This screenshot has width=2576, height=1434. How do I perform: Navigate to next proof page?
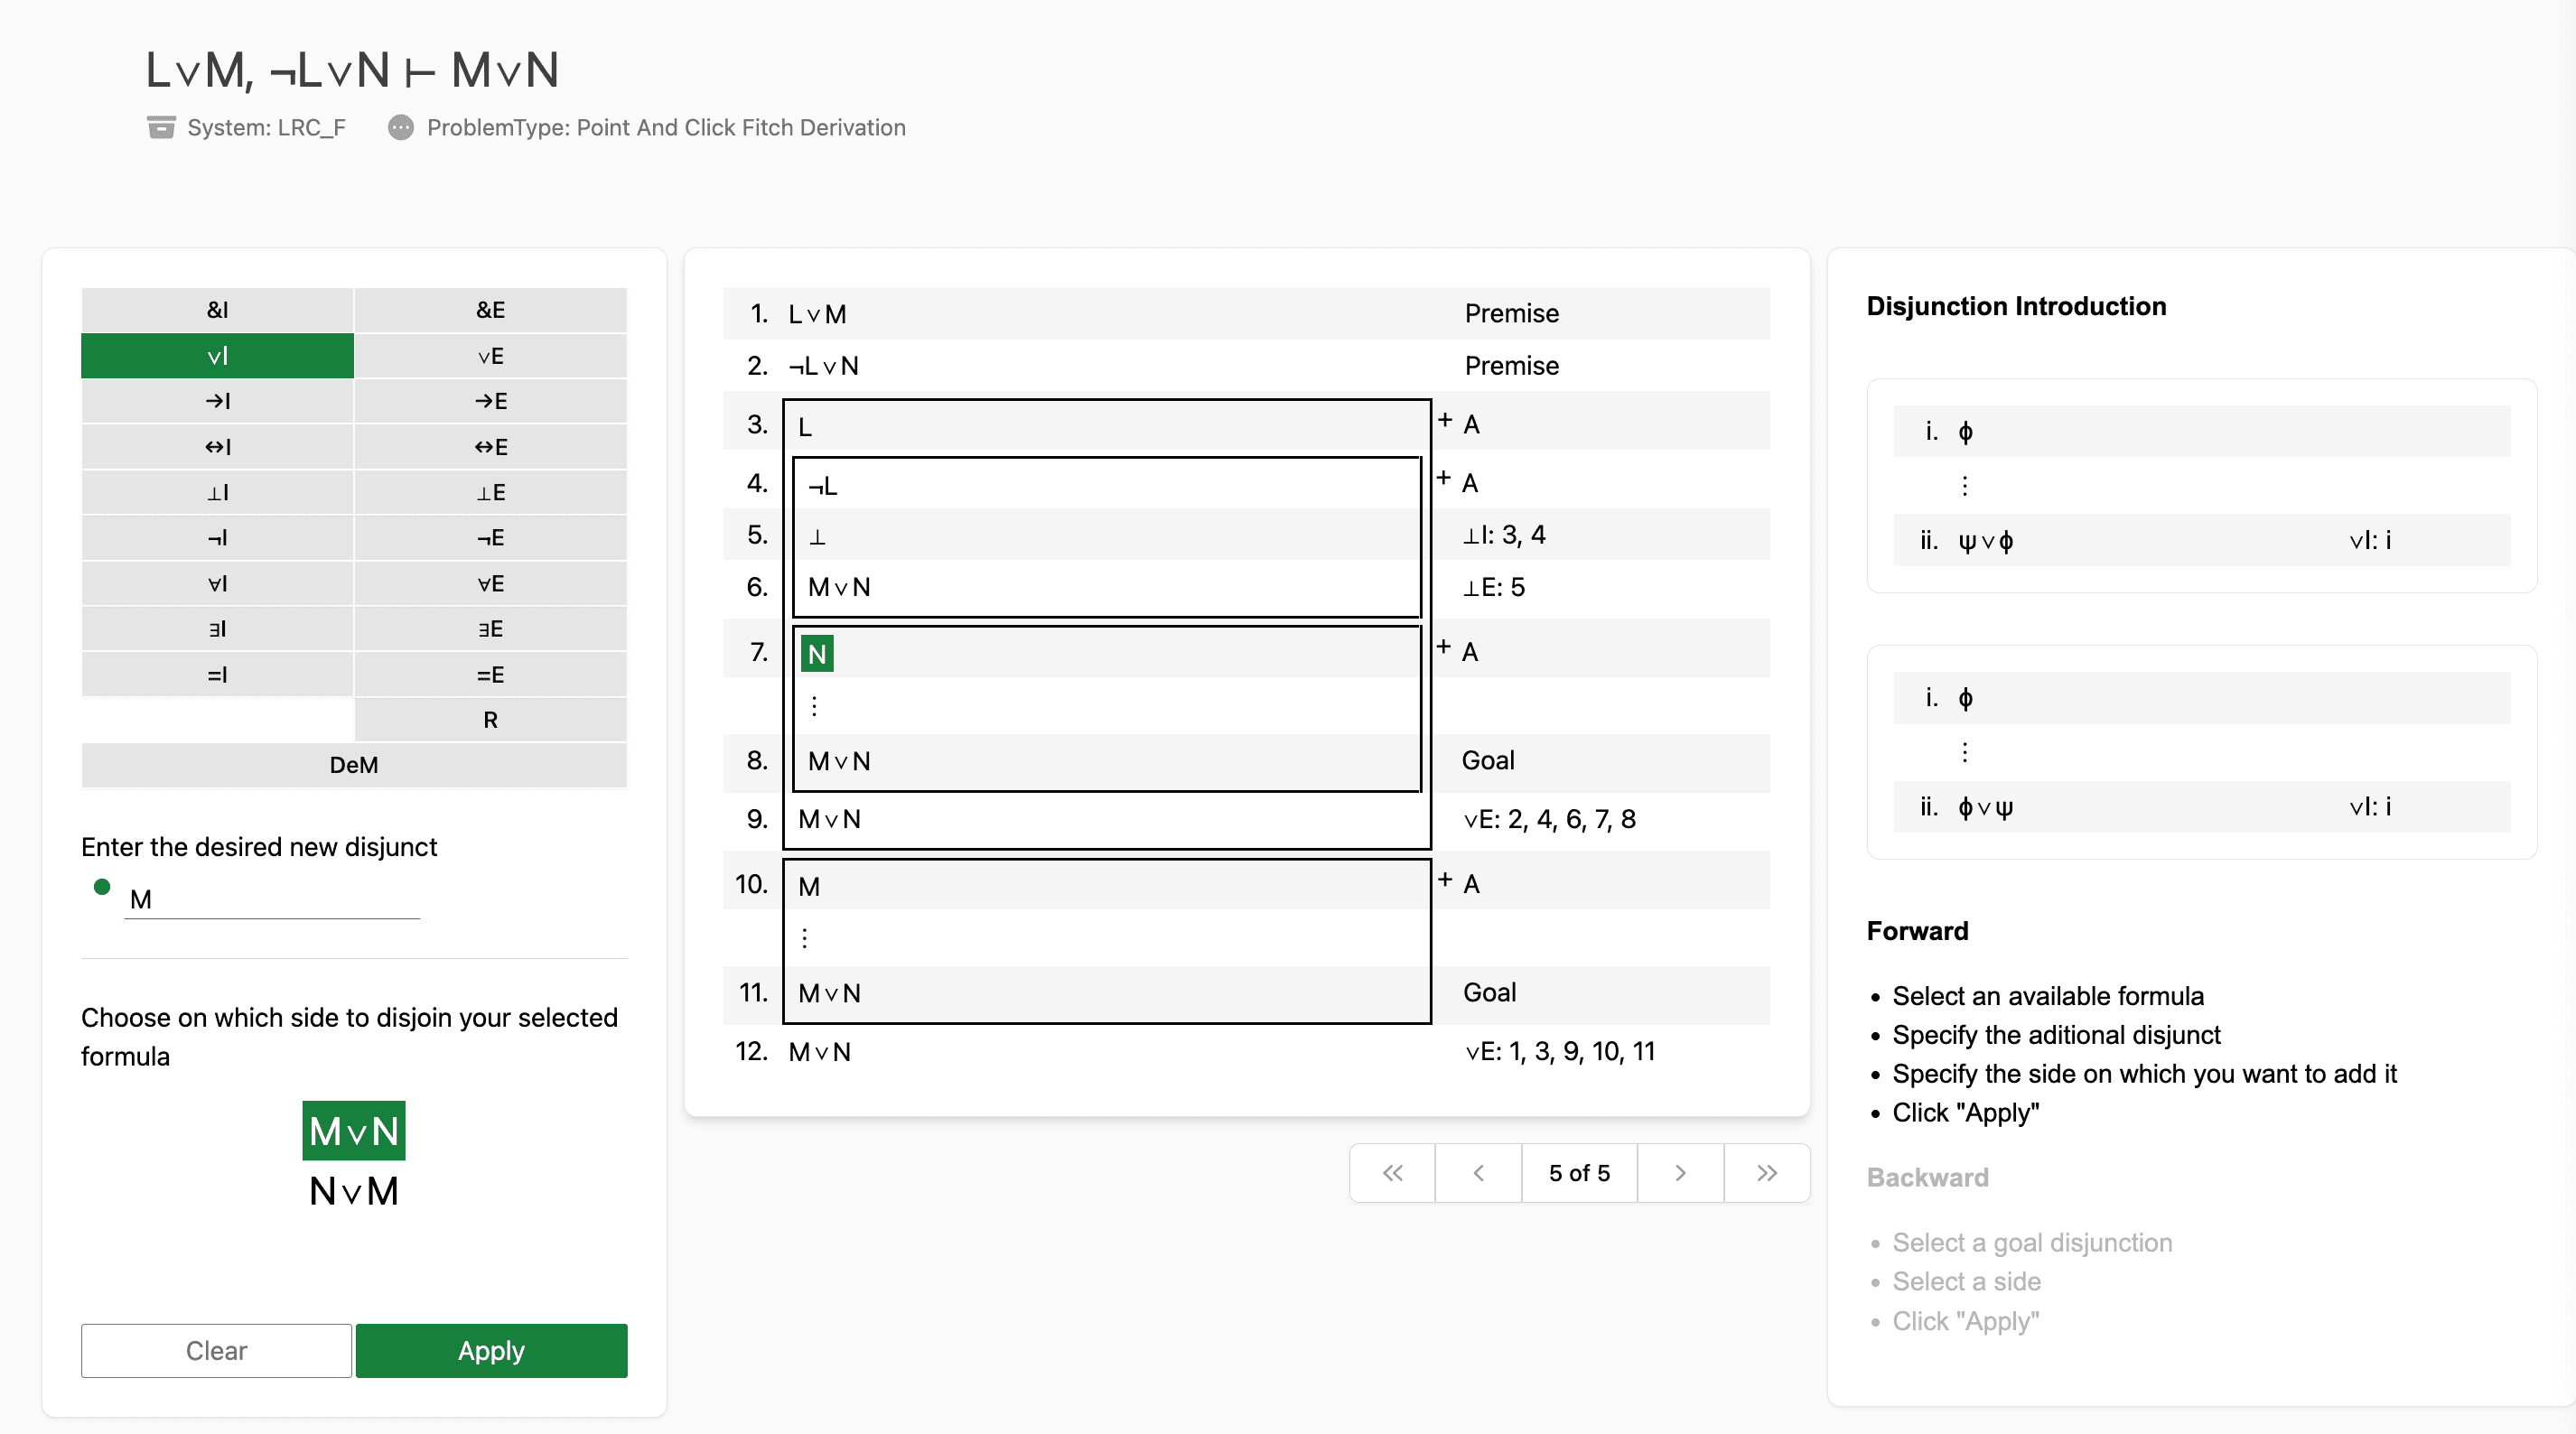click(1674, 1171)
